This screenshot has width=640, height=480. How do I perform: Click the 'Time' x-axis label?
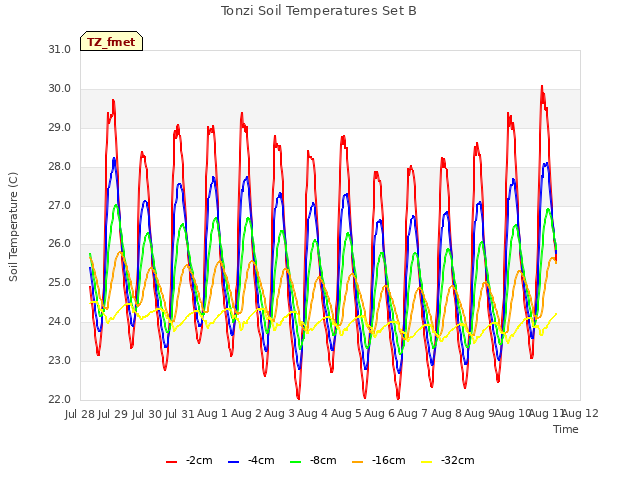tap(566, 429)
